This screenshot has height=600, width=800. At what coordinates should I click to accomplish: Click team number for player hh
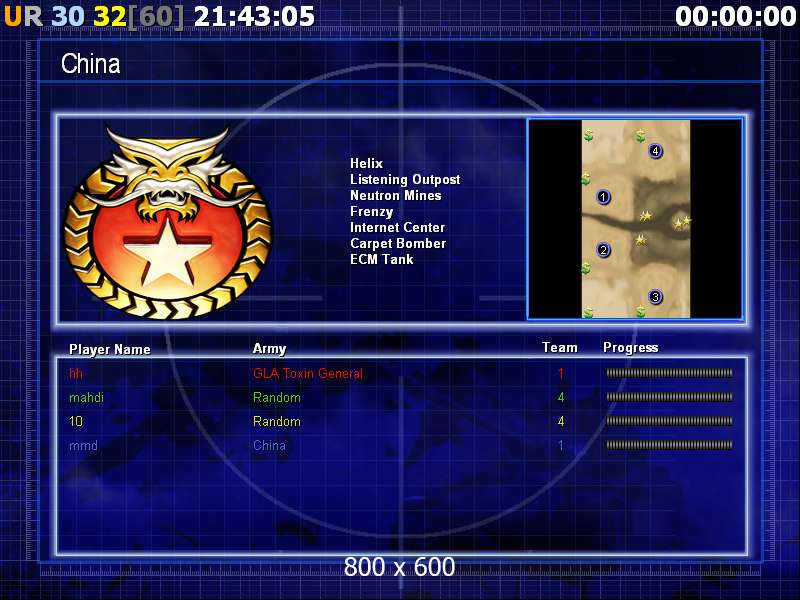pyautogui.click(x=561, y=373)
